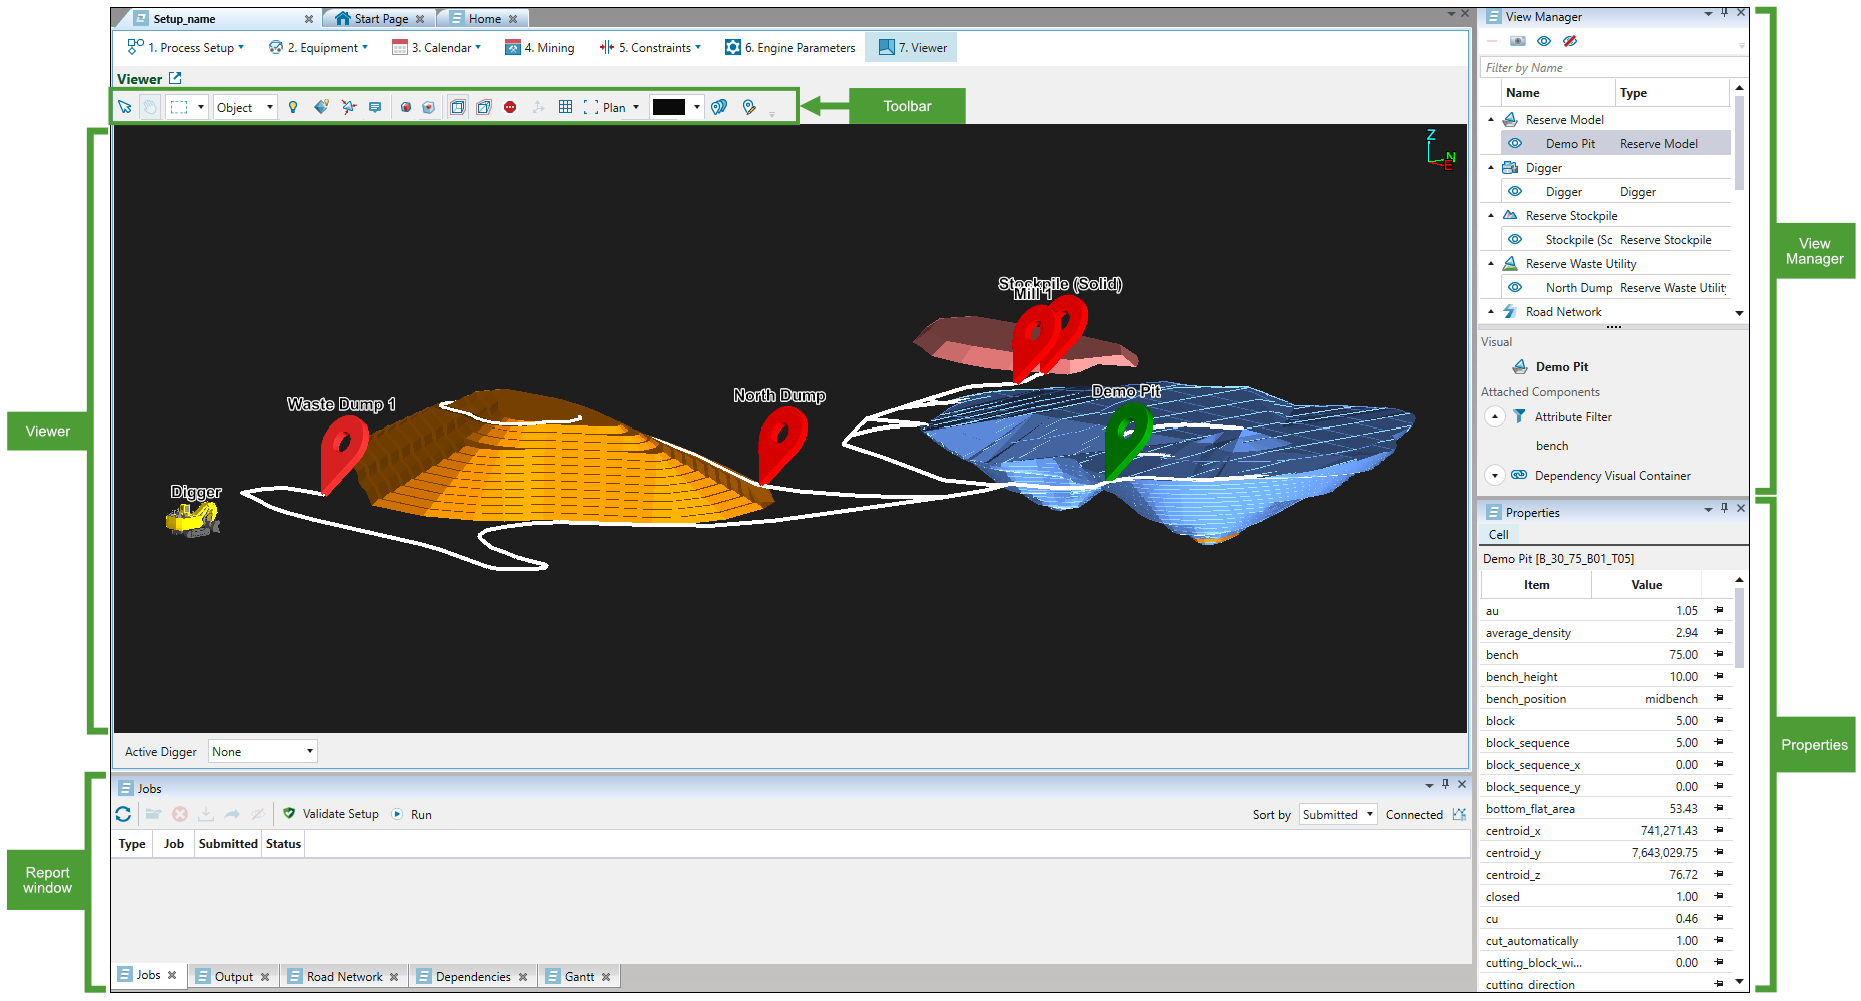Select the arrow pointer tool in Viewer toolbar
Screen dimensions: 1861x1001
125,107
